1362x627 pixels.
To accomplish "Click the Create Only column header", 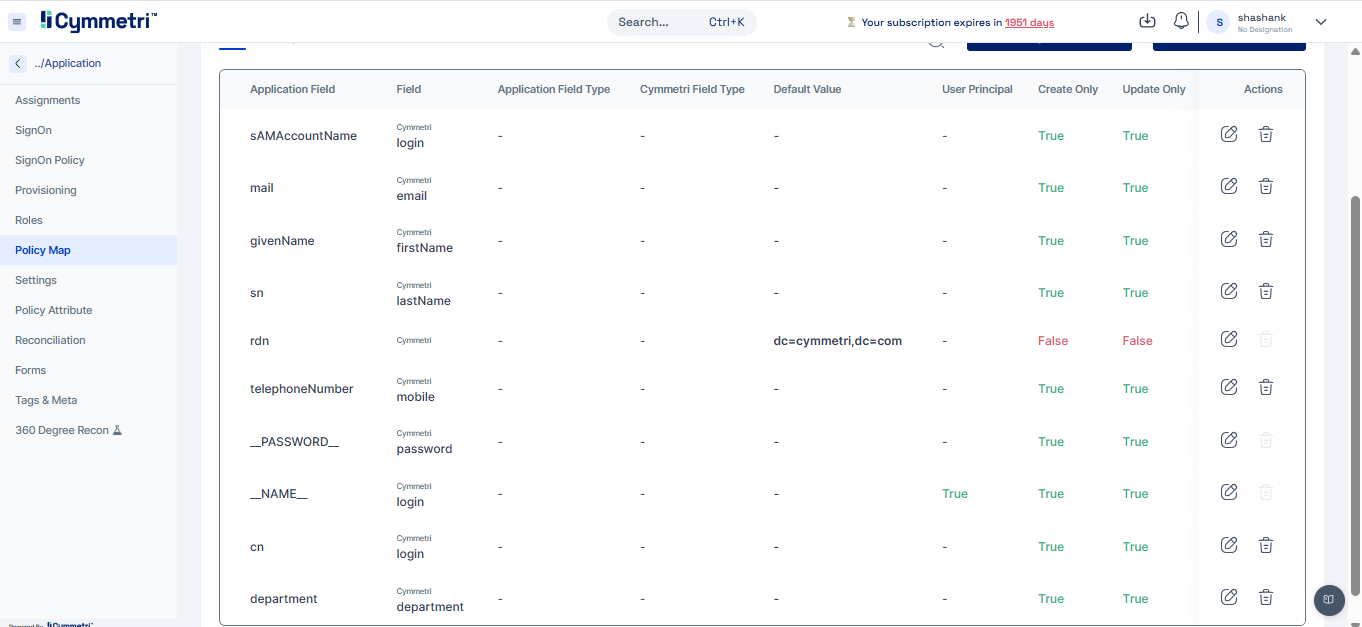I will [x=1068, y=89].
